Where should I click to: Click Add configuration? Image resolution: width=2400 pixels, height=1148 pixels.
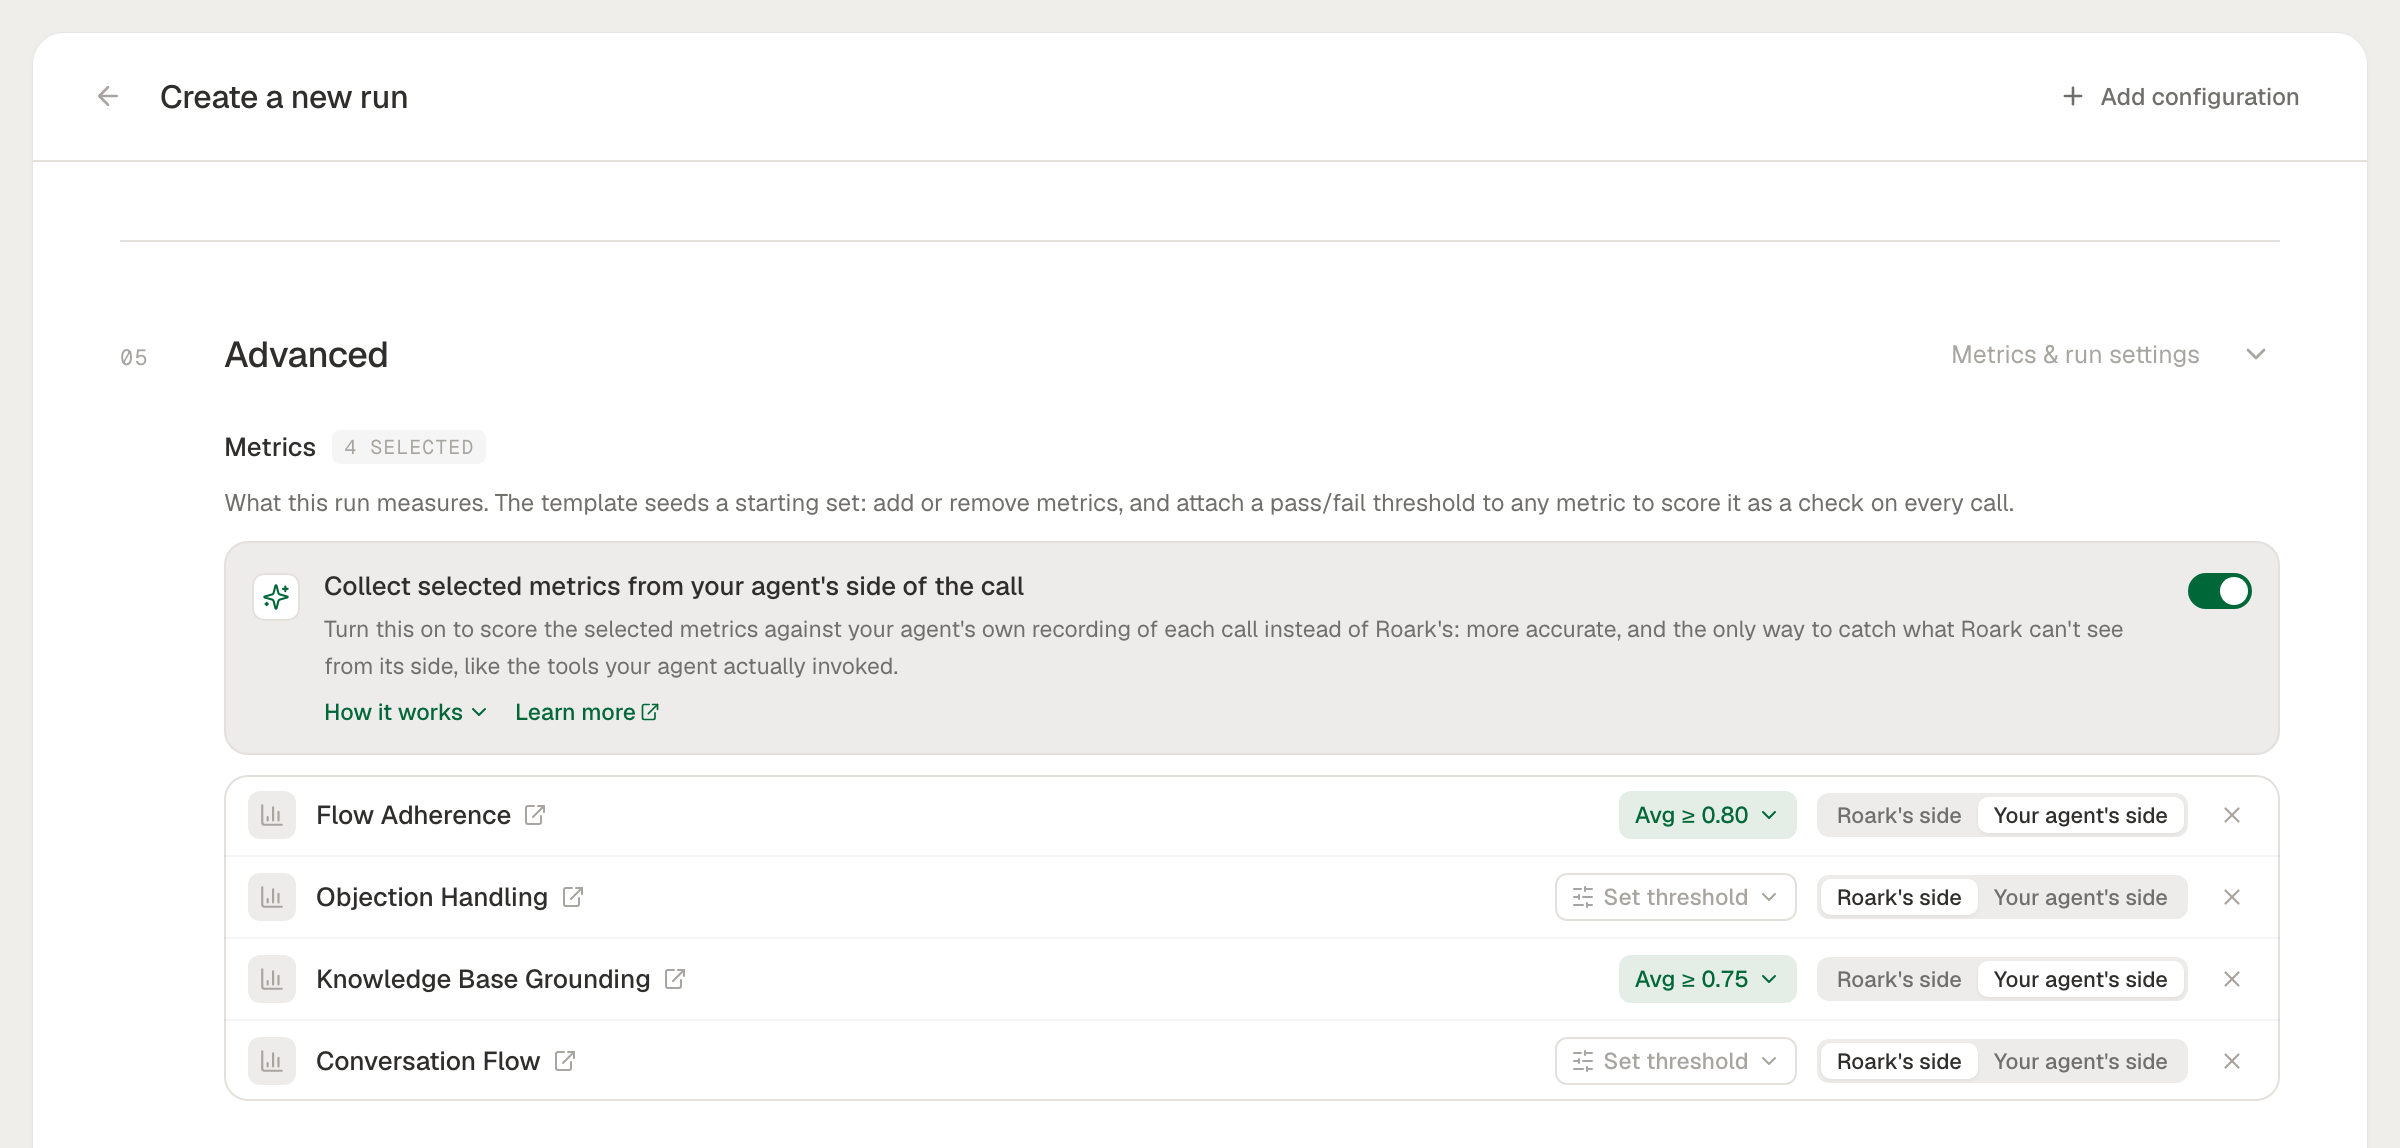2180,97
